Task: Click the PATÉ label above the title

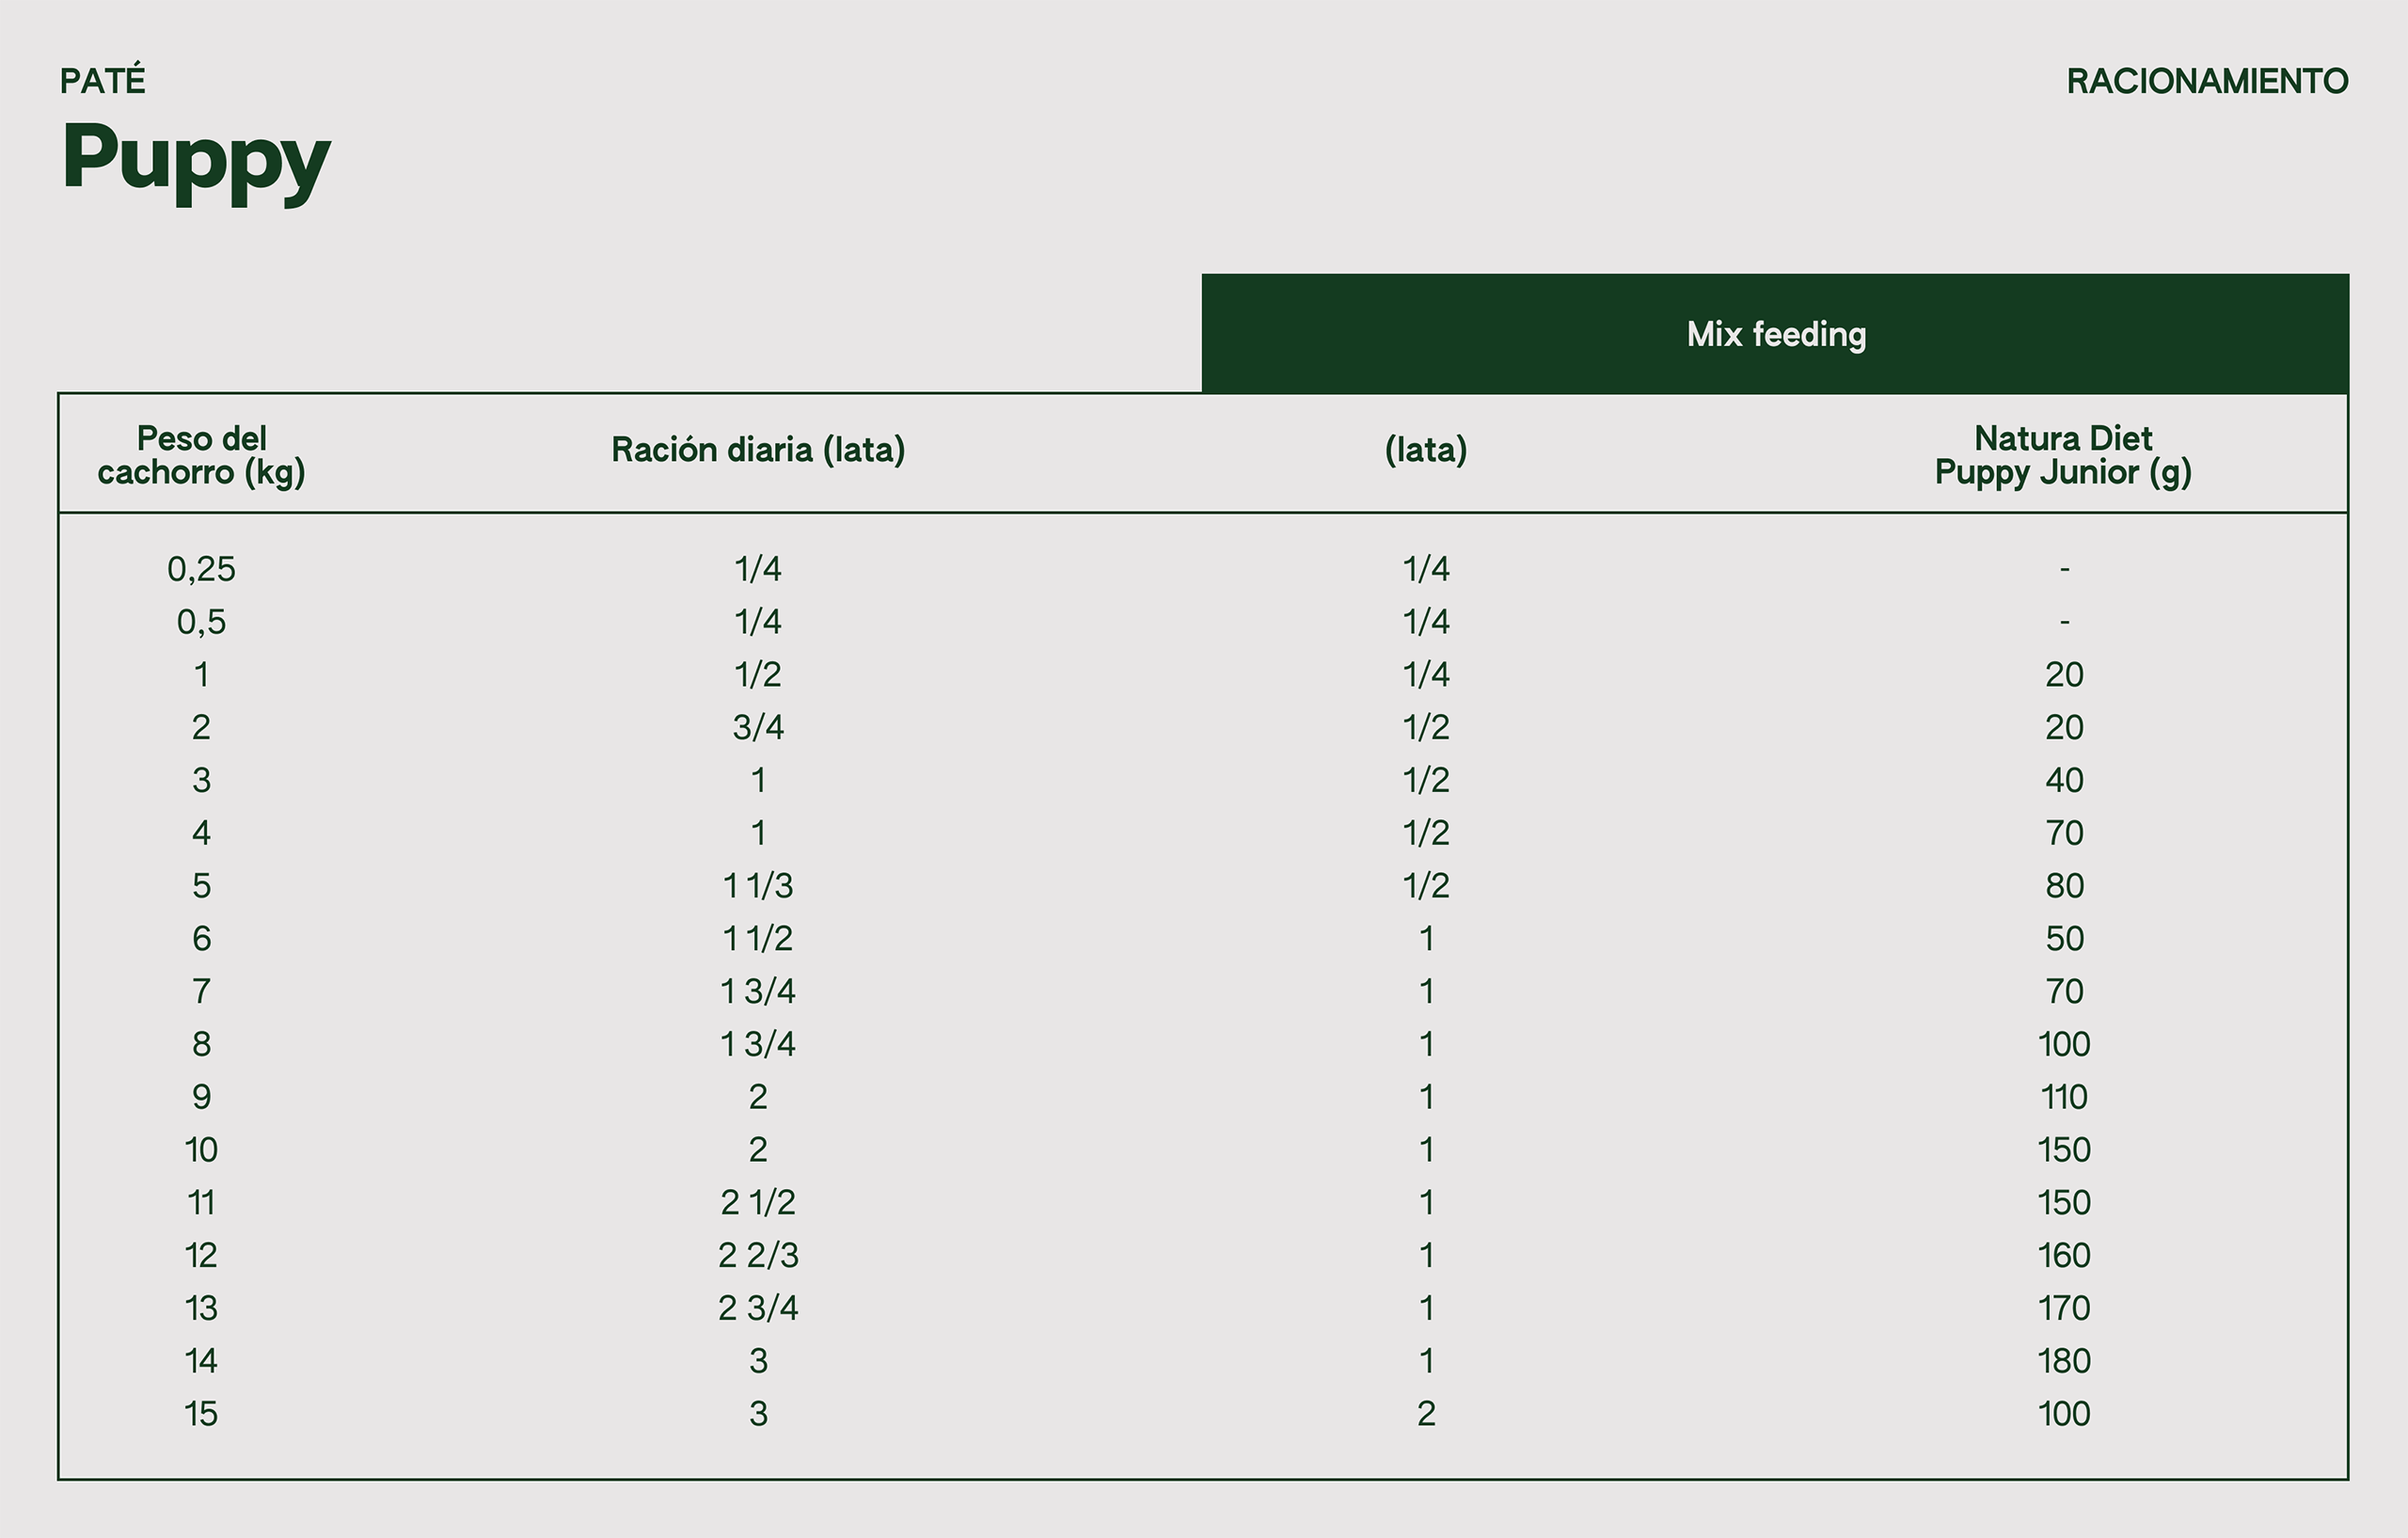Action: (x=103, y=79)
